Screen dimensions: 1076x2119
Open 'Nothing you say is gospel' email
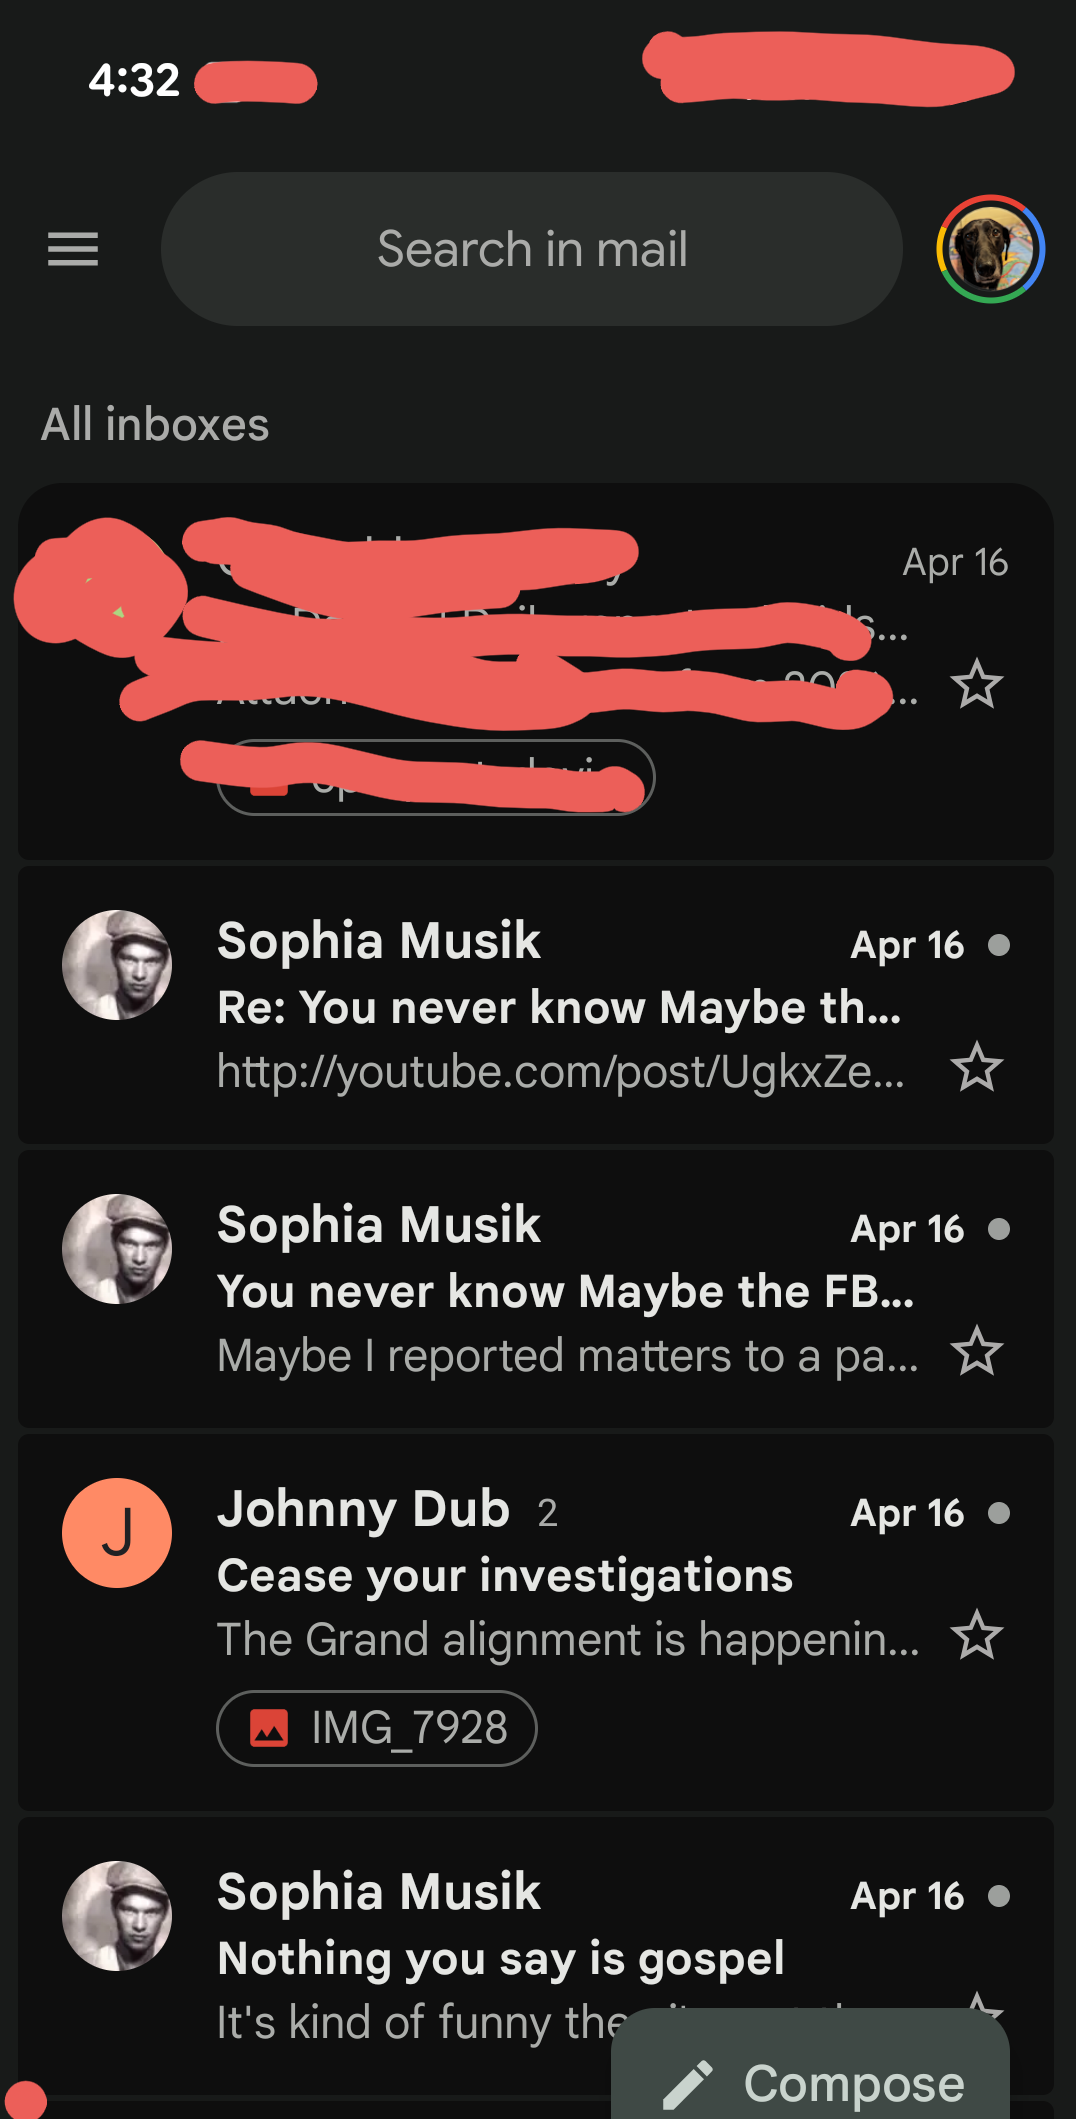[x=500, y=1958]
